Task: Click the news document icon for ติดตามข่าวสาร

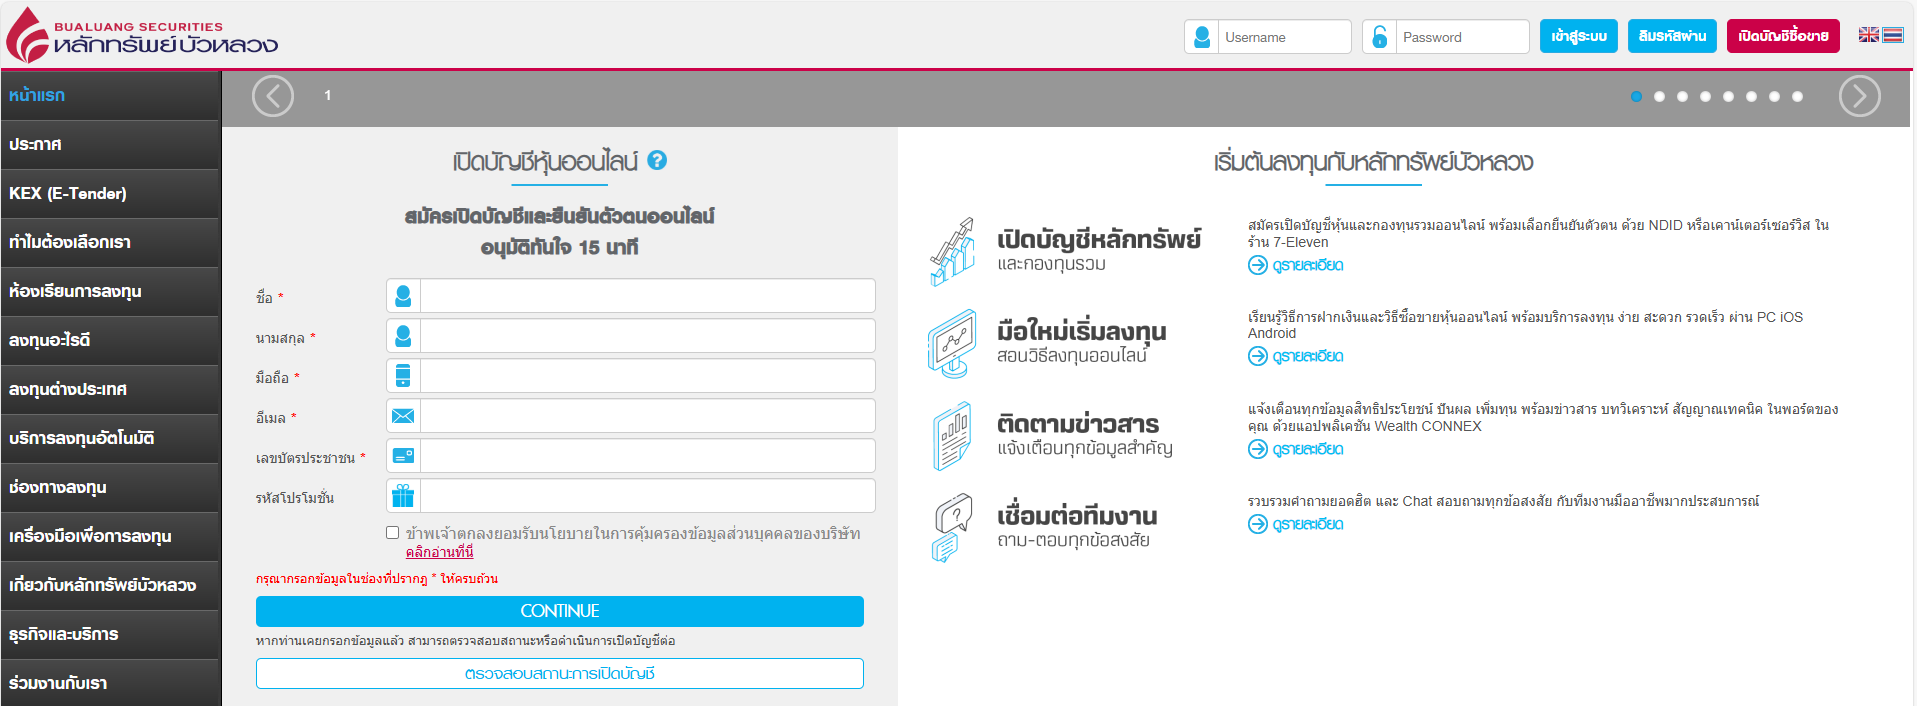Action: point(952,436)
